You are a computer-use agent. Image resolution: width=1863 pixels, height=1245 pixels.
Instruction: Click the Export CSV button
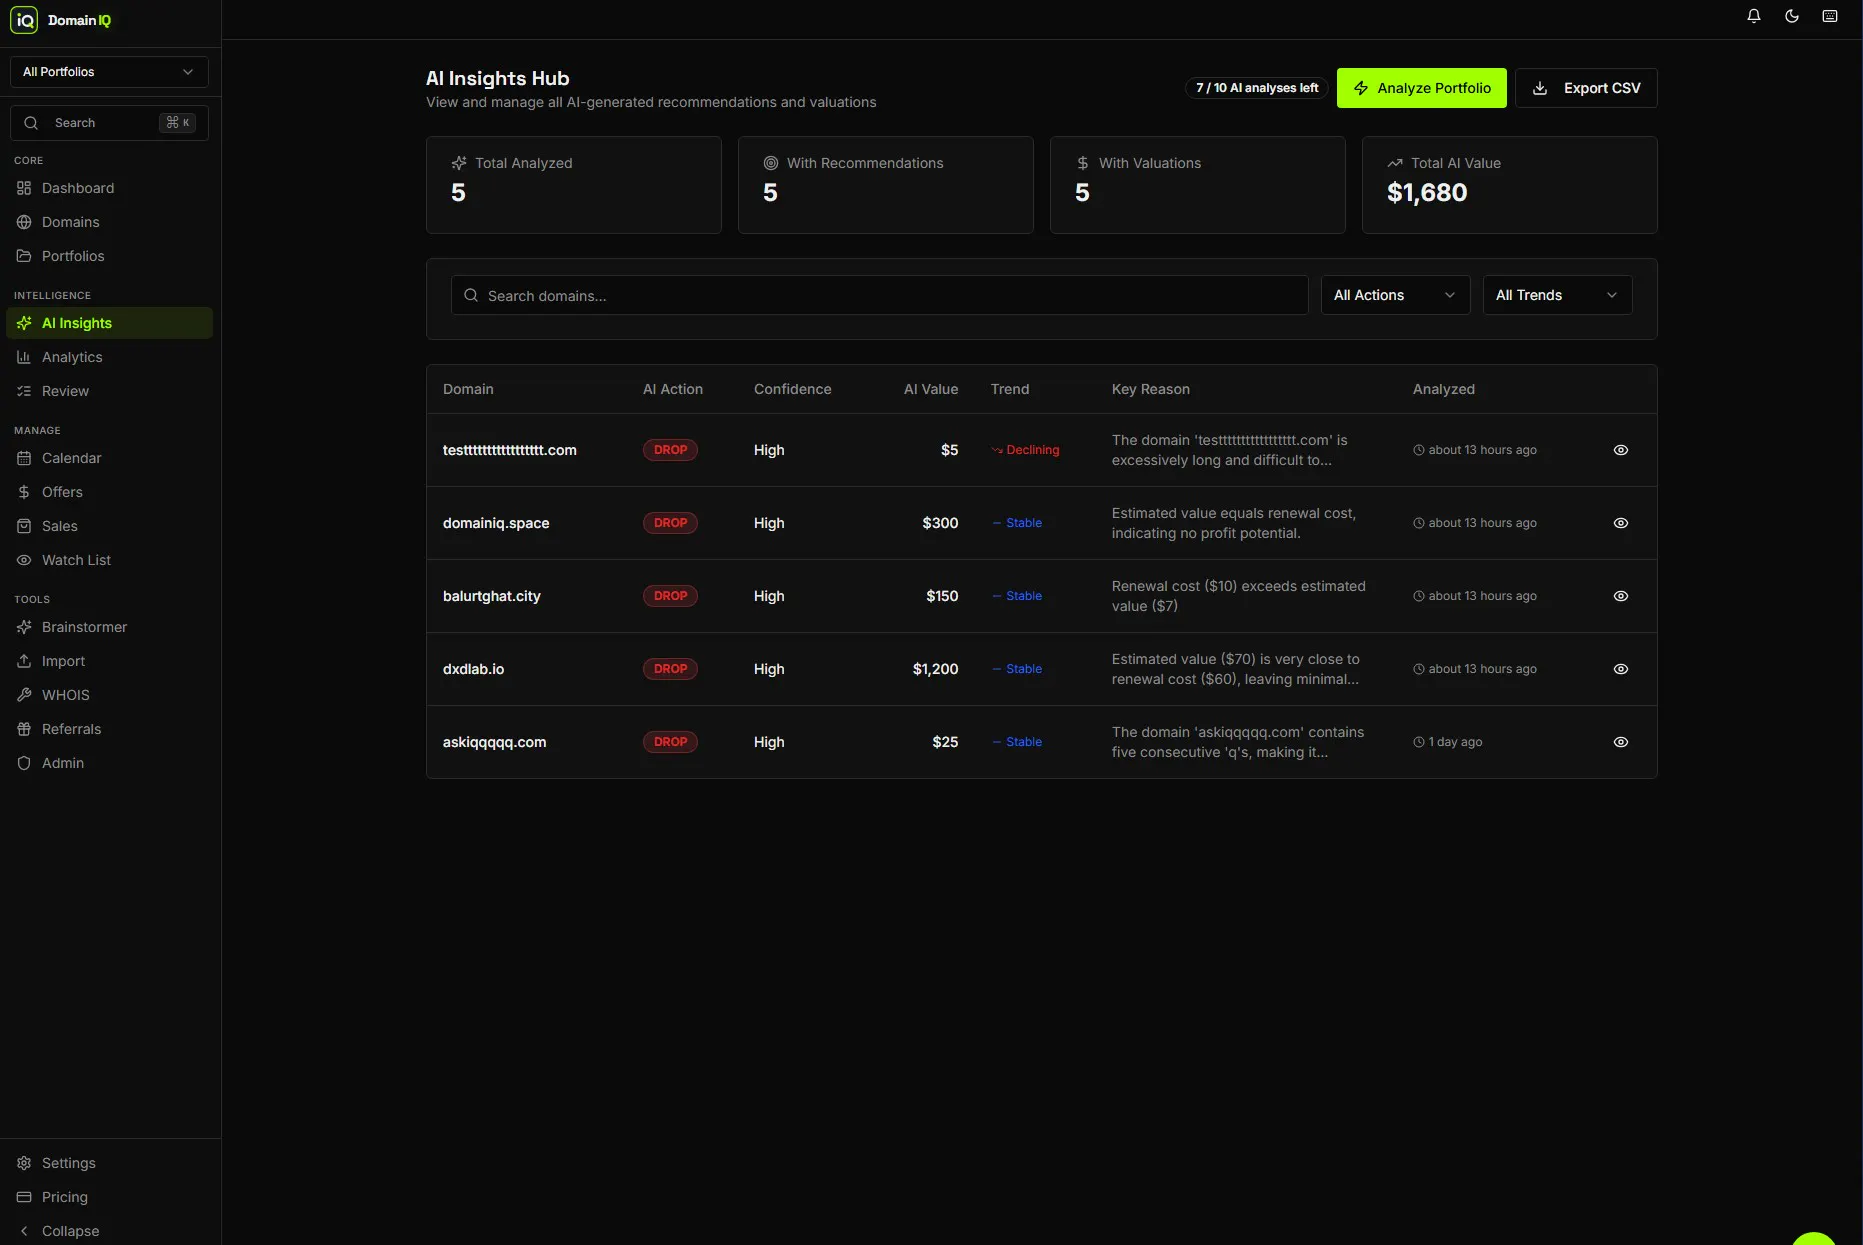pyautogui.click(x=1586, y=88)
